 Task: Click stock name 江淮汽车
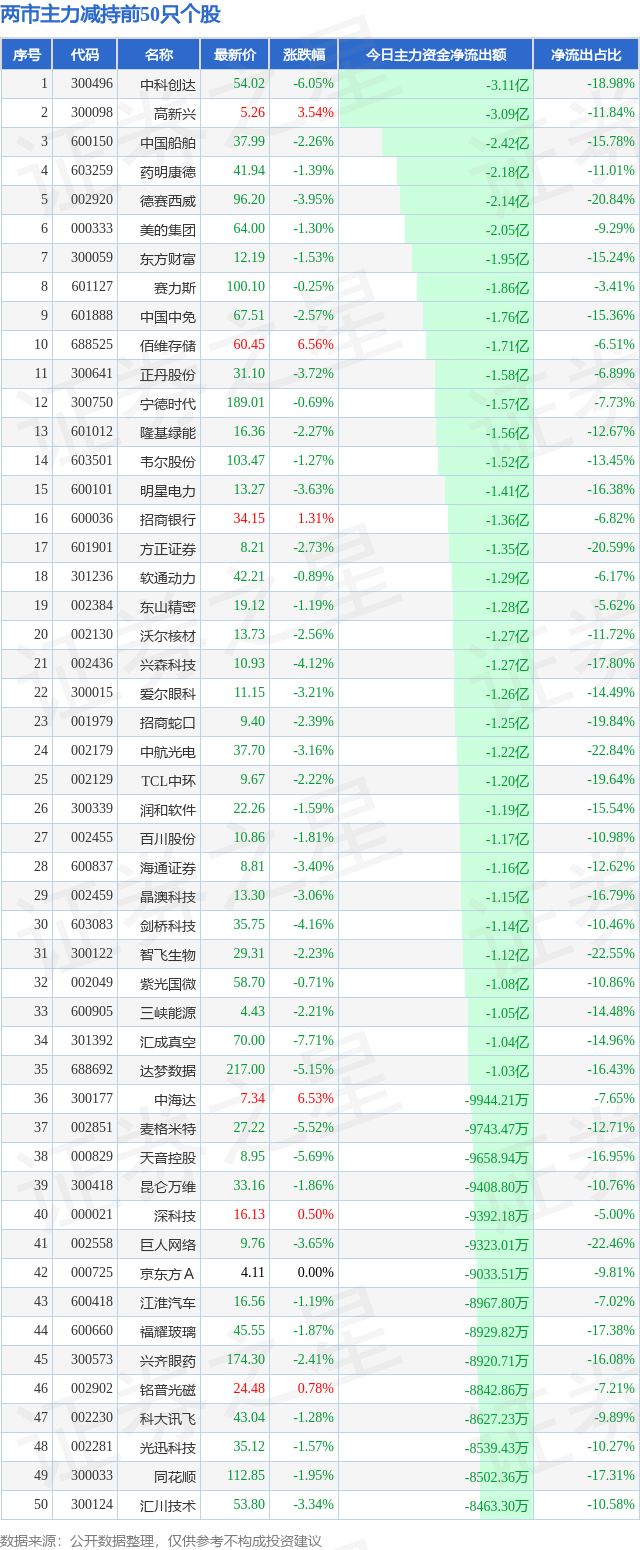click(x=168, y=1302)
